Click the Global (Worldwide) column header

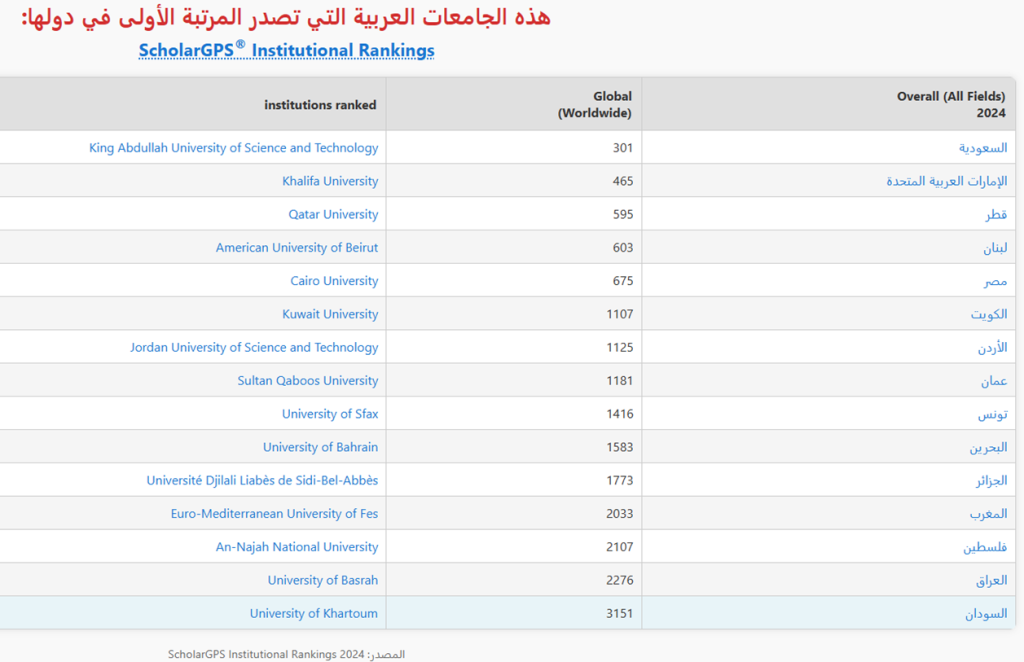[x=594, y=104]
